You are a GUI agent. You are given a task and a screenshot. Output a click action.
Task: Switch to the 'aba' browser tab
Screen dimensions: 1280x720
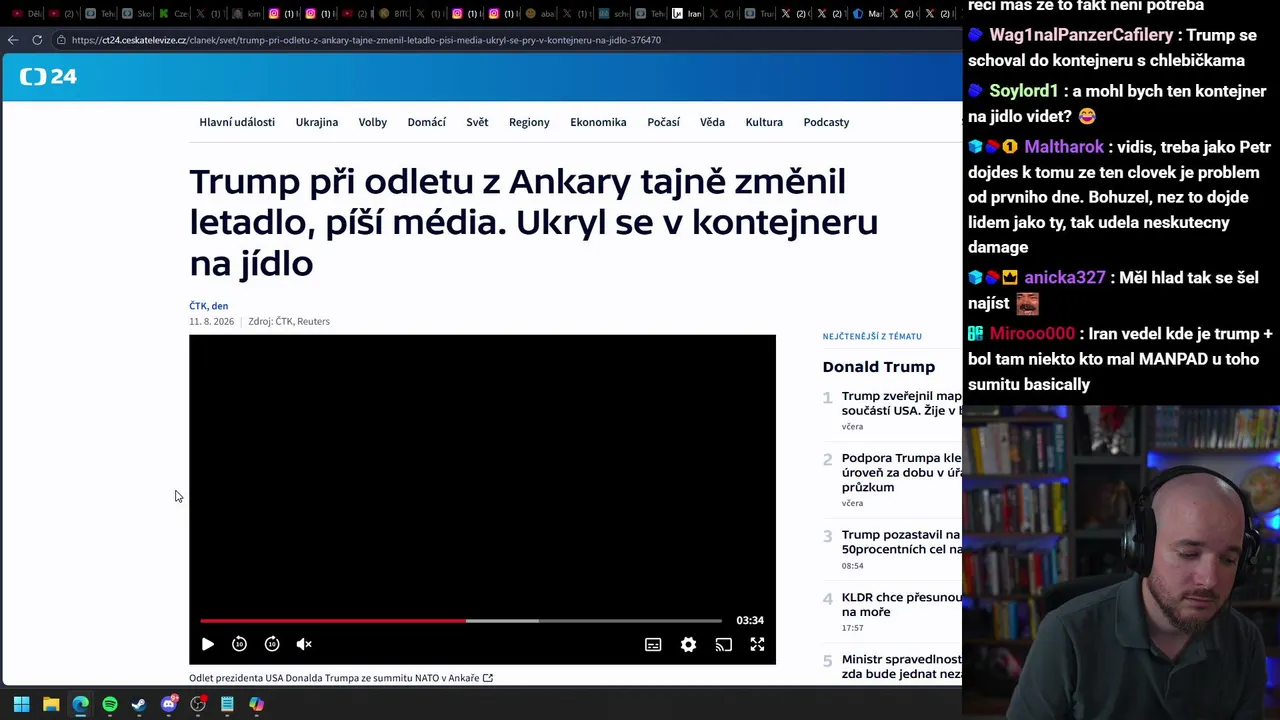pos(539,14)
